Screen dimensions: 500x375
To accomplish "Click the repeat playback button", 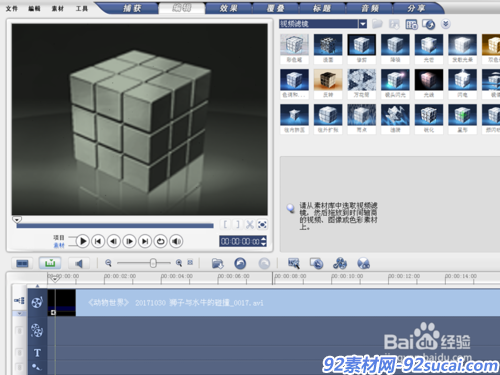I will (x=161, y=241).
